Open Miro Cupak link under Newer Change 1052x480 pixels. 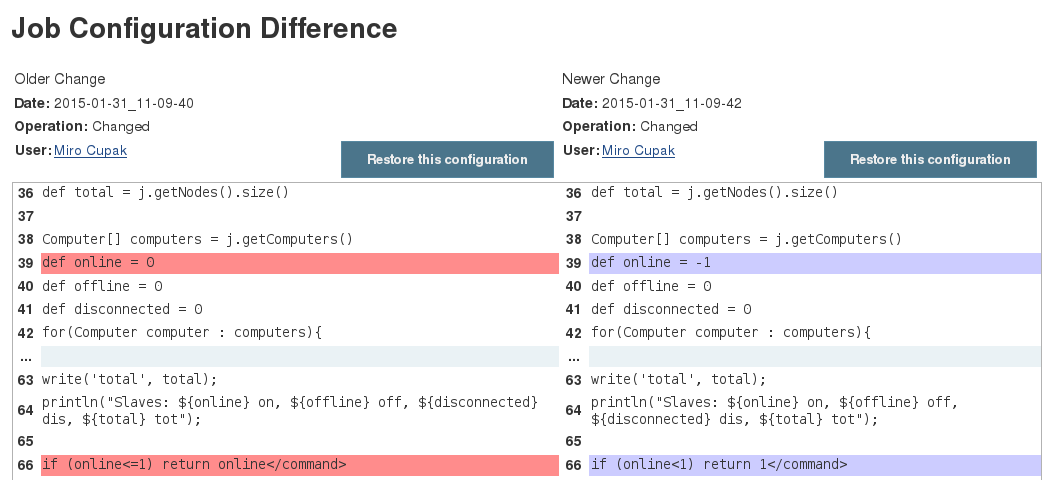coord(638,150)
